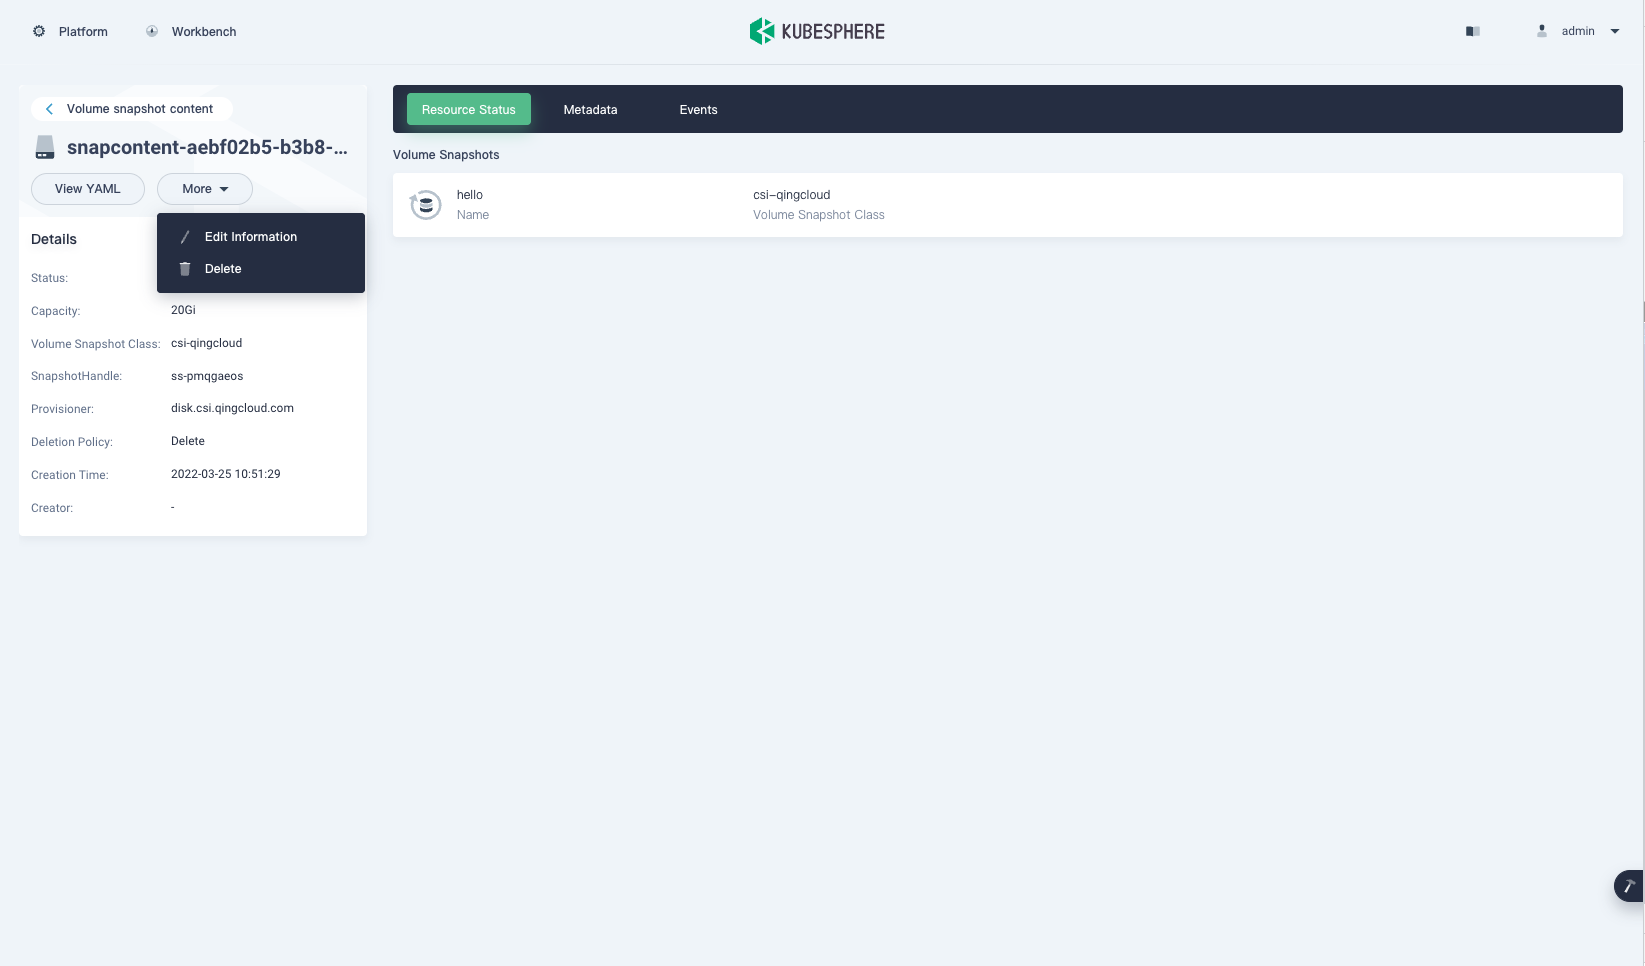Click the hello snapshot database icon
This screenshot has width=1645, height=966.
pyautogui.click(x=425, y=204)
